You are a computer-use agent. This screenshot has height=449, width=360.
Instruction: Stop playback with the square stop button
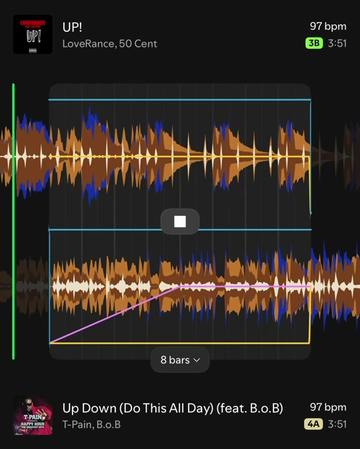click(180, 221)
